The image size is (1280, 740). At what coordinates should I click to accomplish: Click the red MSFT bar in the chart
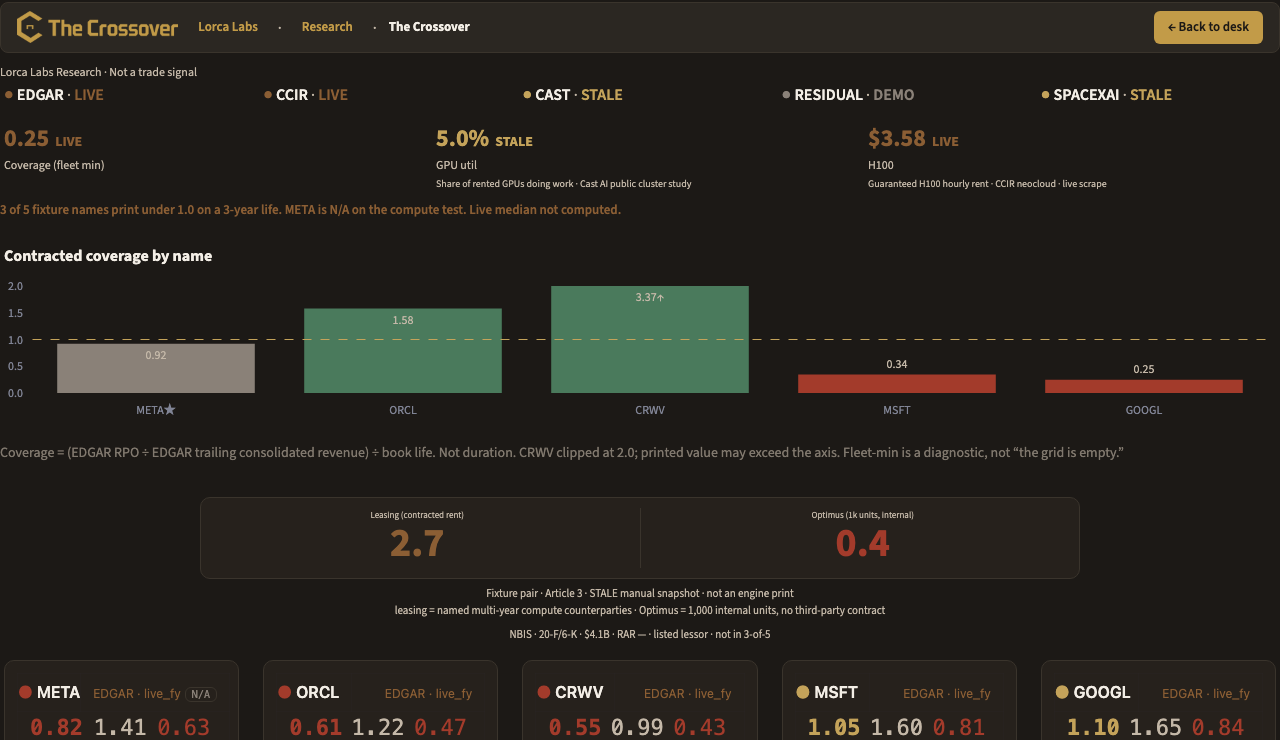pyautogui.click(x=897, y=384)
